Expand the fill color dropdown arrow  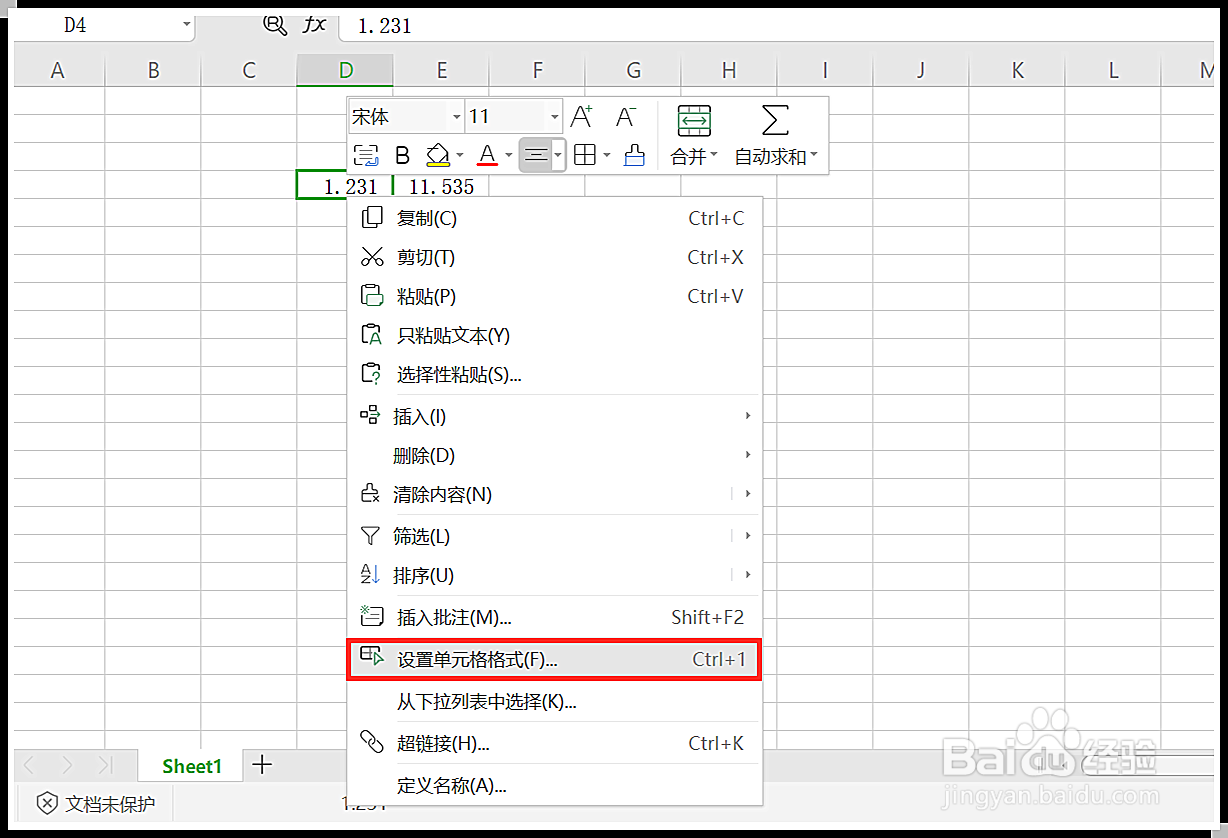(x=459, y=155)
